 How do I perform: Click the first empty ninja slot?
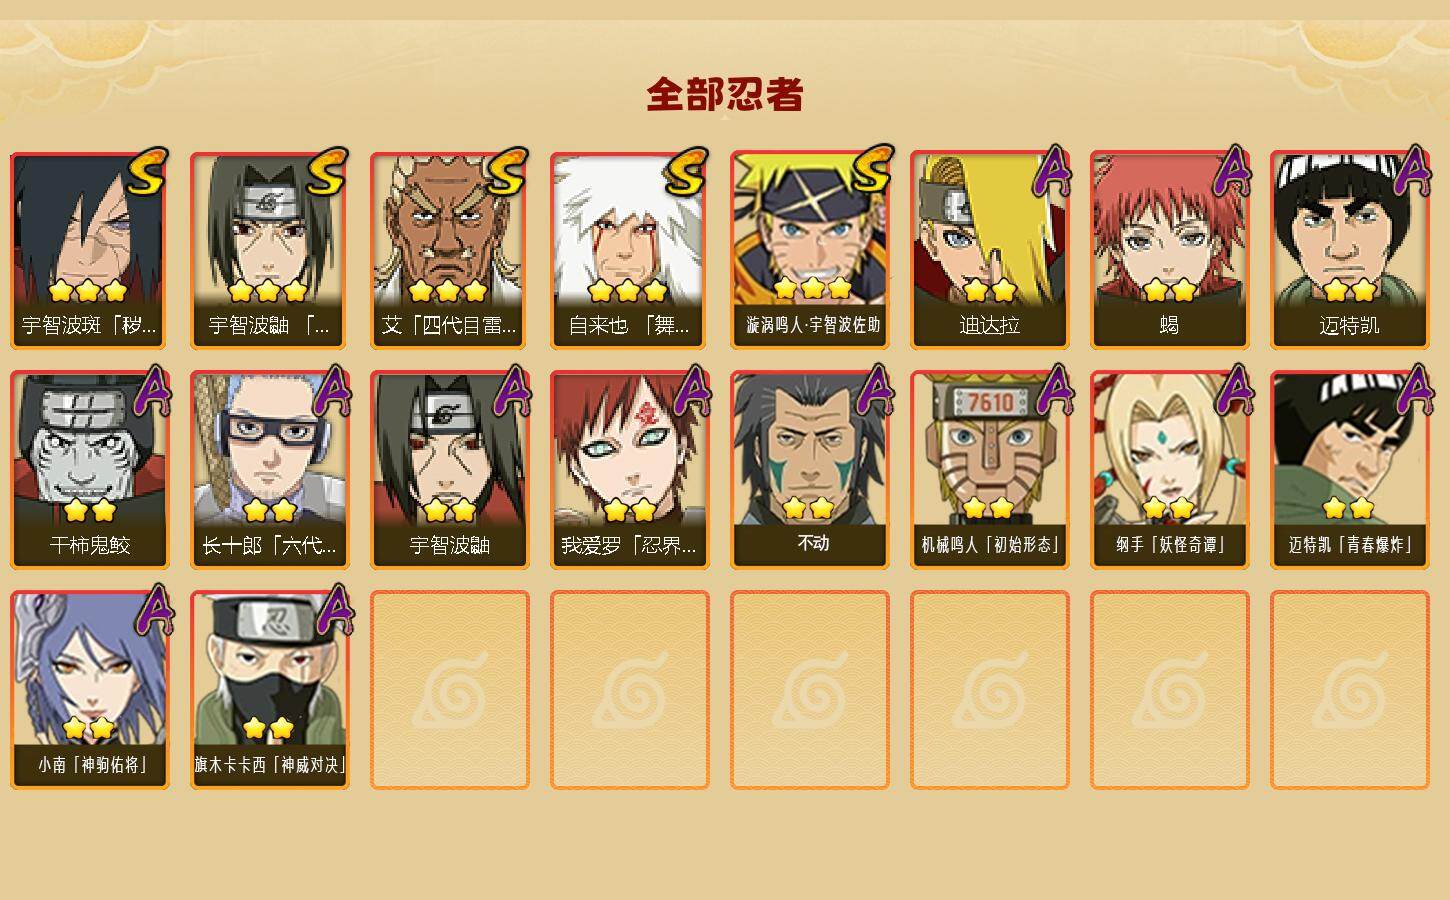pyautogui.click(x=450, y=690)
